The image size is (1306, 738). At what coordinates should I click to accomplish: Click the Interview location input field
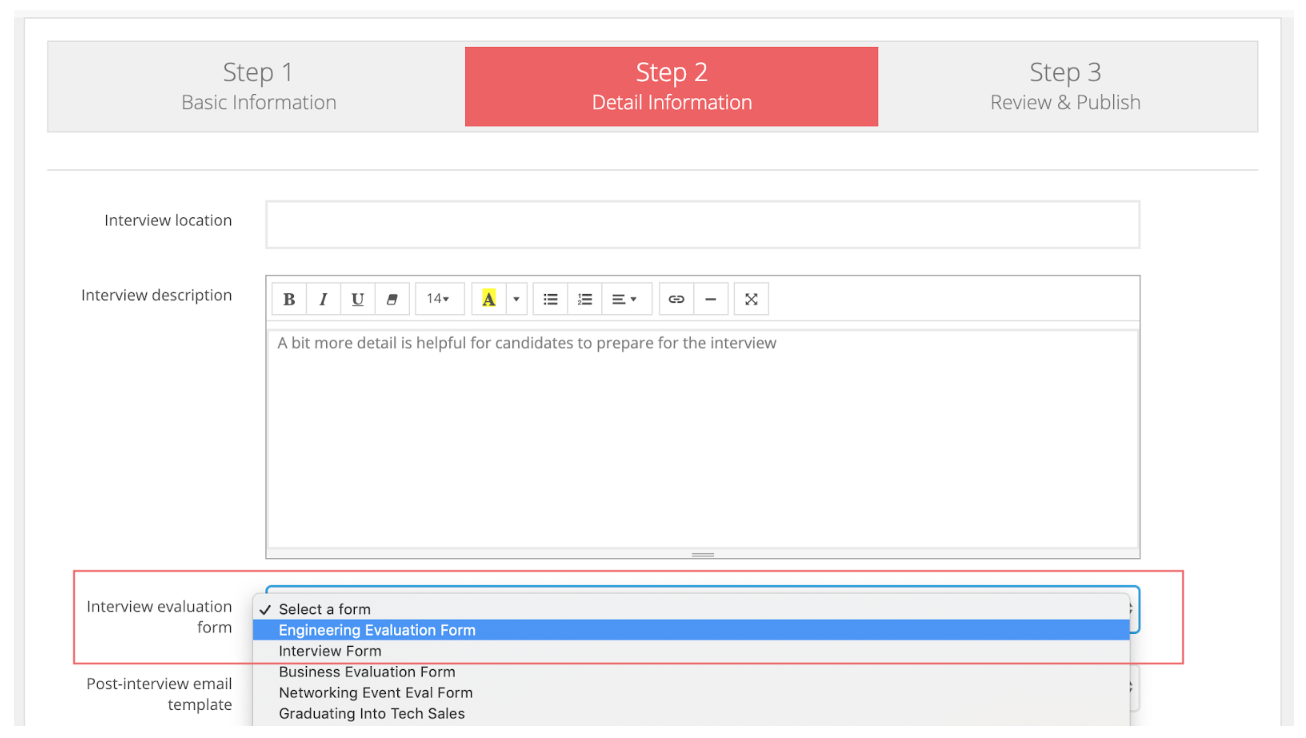pyautogui.click(x=702, y=225)
